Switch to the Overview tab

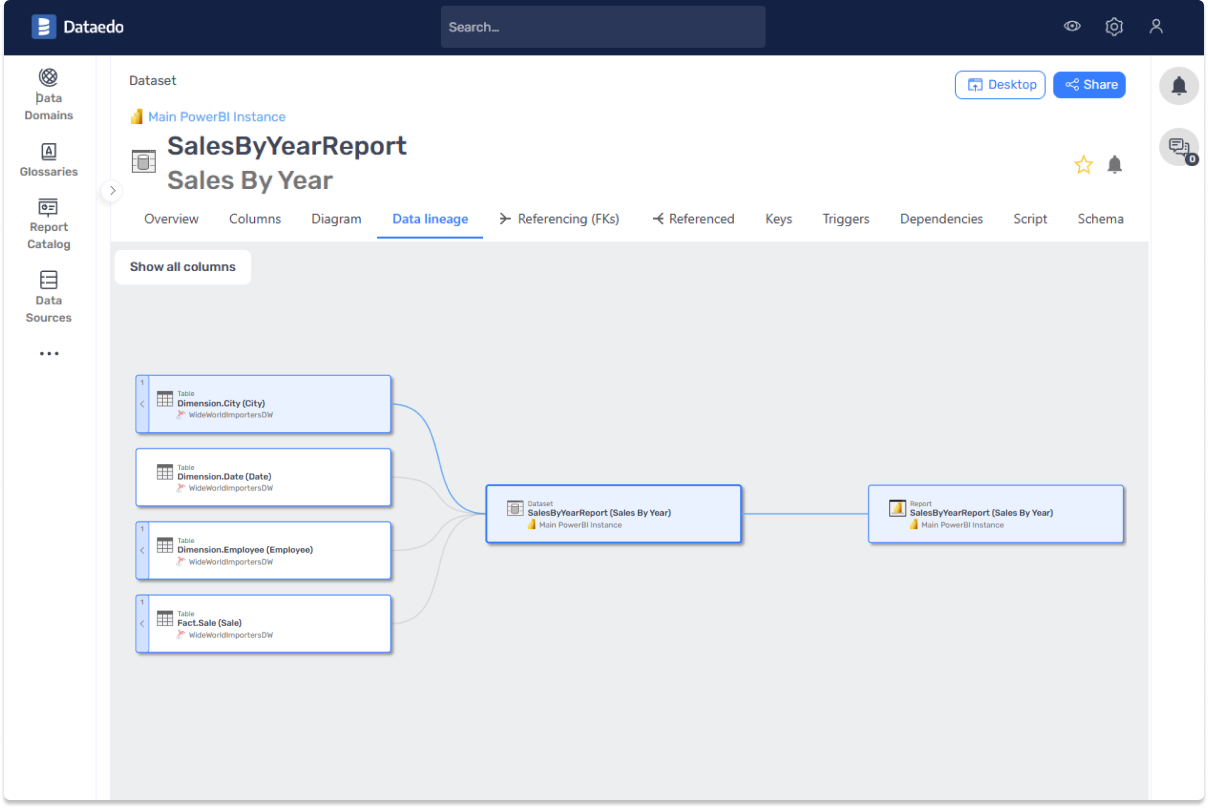(171, 219)
